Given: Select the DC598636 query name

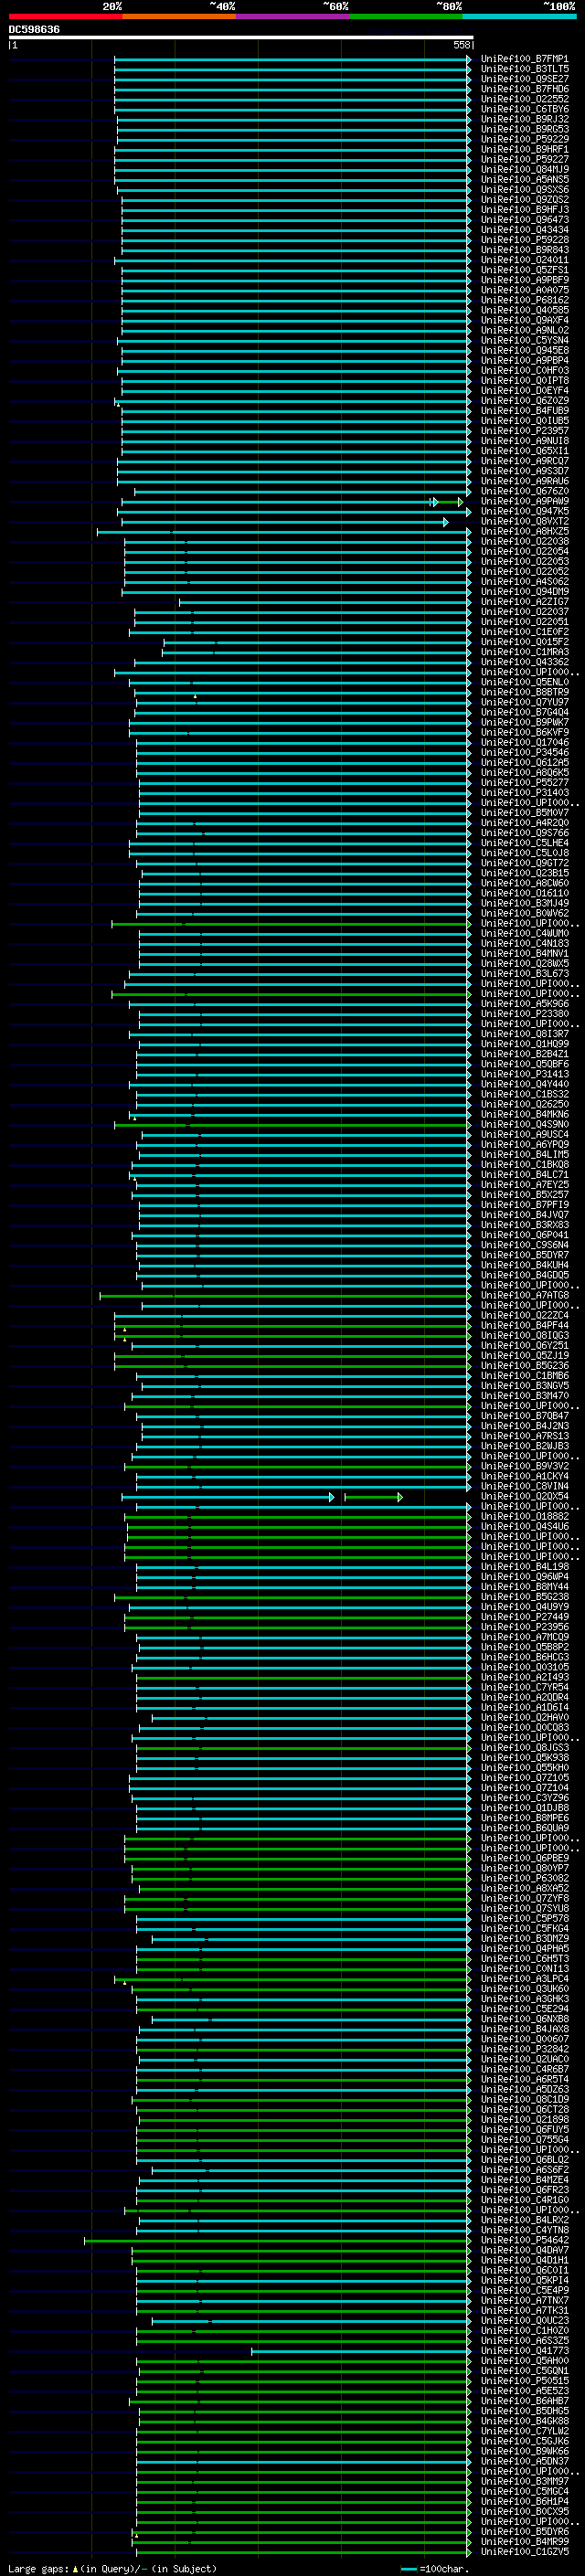Looking at the screenshot, I should pyautogui.click(x=34, y=29).
